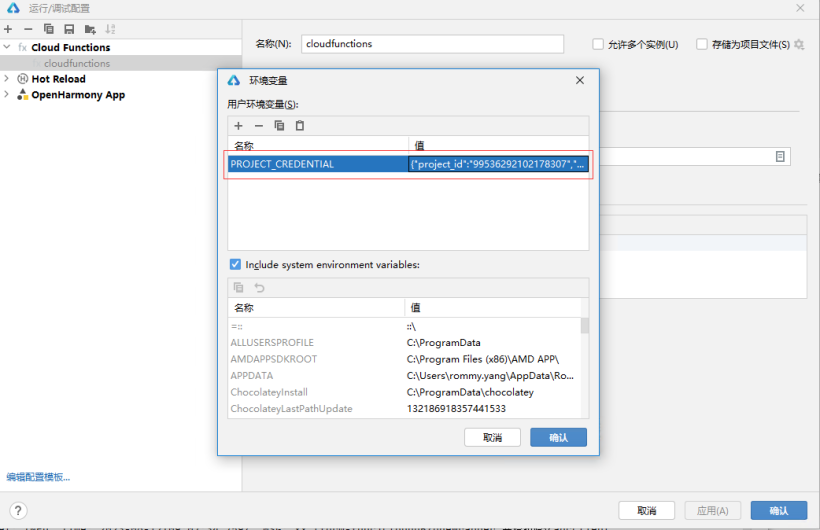Click the scrollbar of system variables list
The image size is (820, 530).
(x=585, y=325)
